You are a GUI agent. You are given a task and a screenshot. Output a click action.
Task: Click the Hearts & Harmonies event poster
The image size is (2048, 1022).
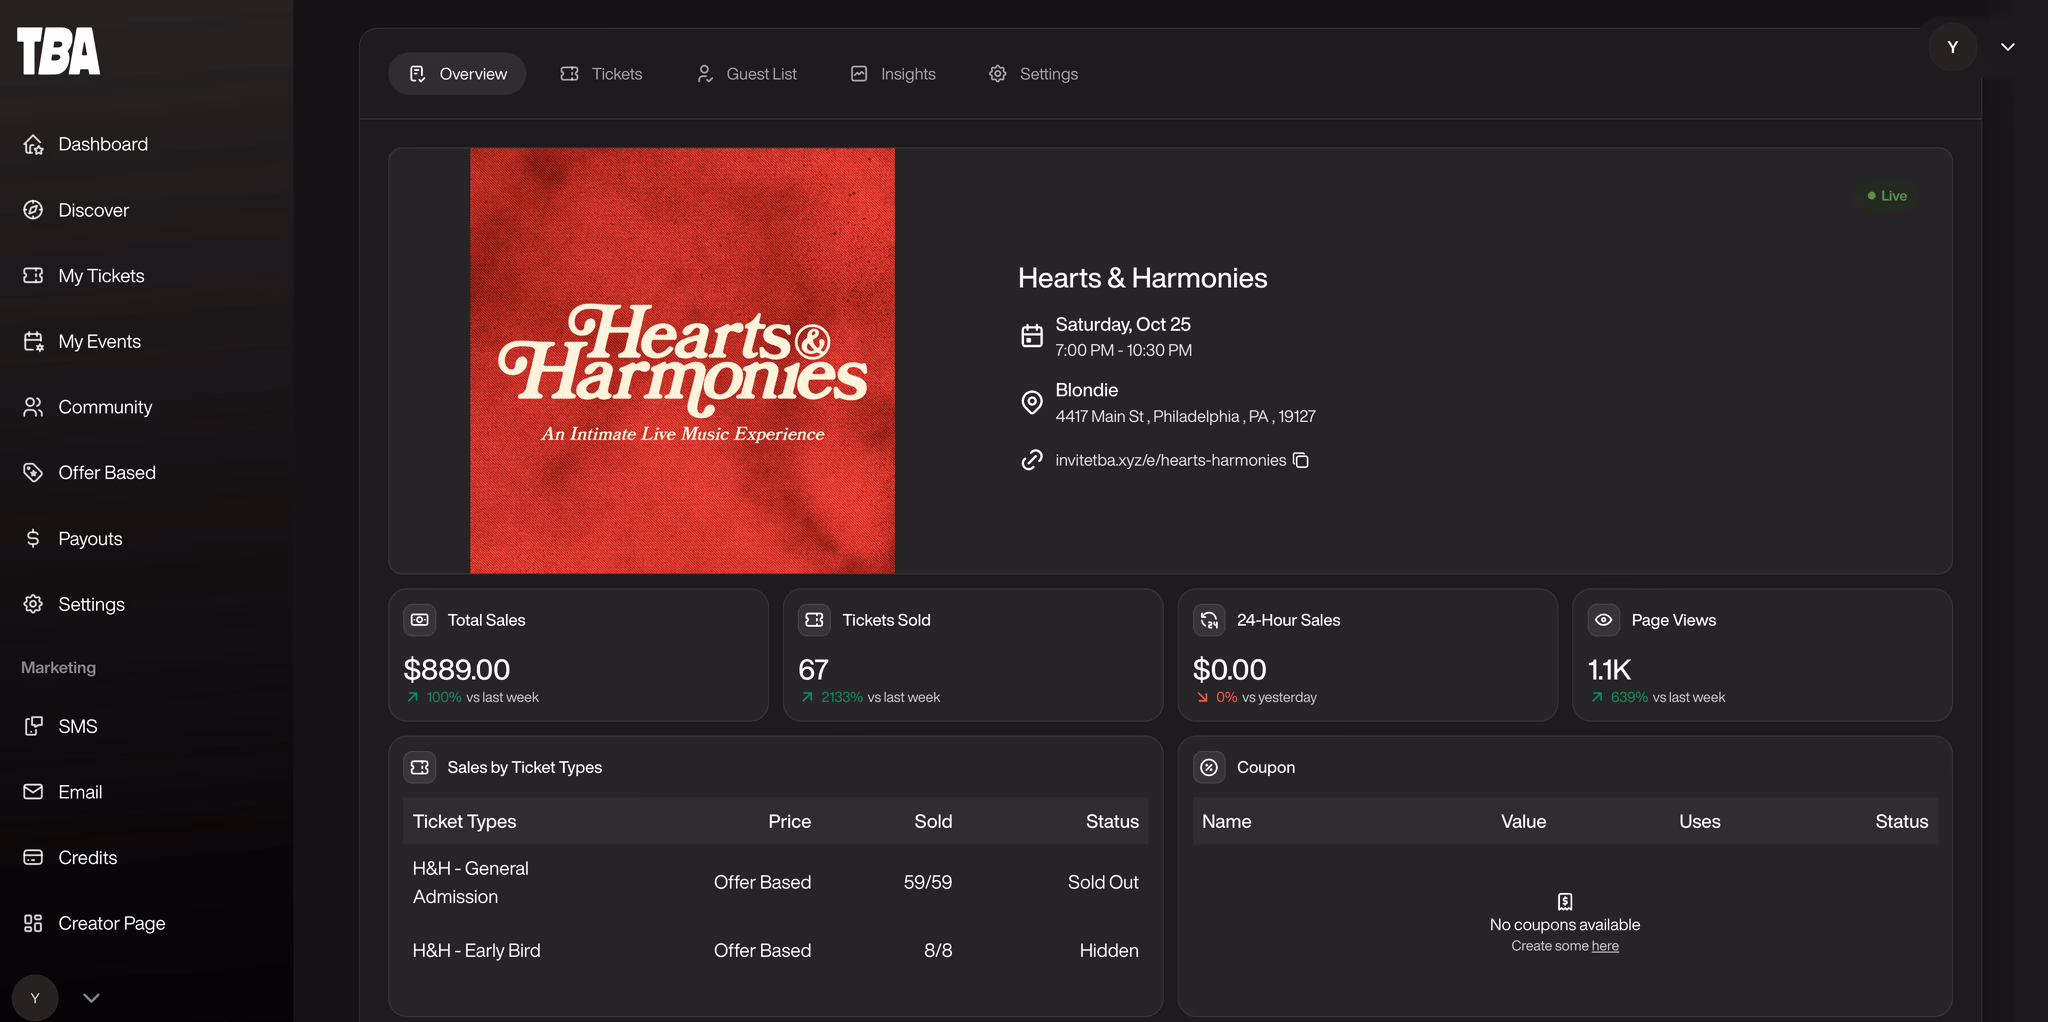pyautogui.click(x=682, y=361)
